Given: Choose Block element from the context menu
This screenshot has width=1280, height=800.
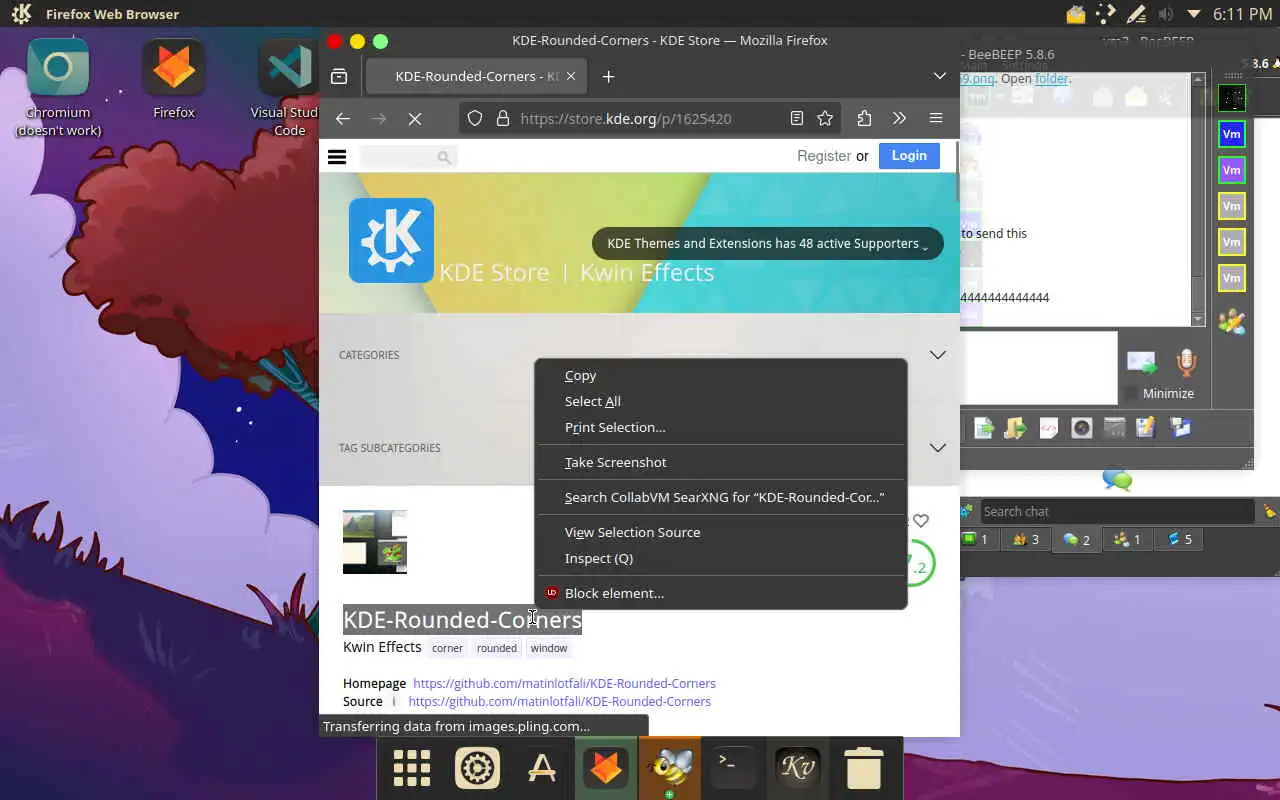Looking at the screenshot, I should [721, 593].
